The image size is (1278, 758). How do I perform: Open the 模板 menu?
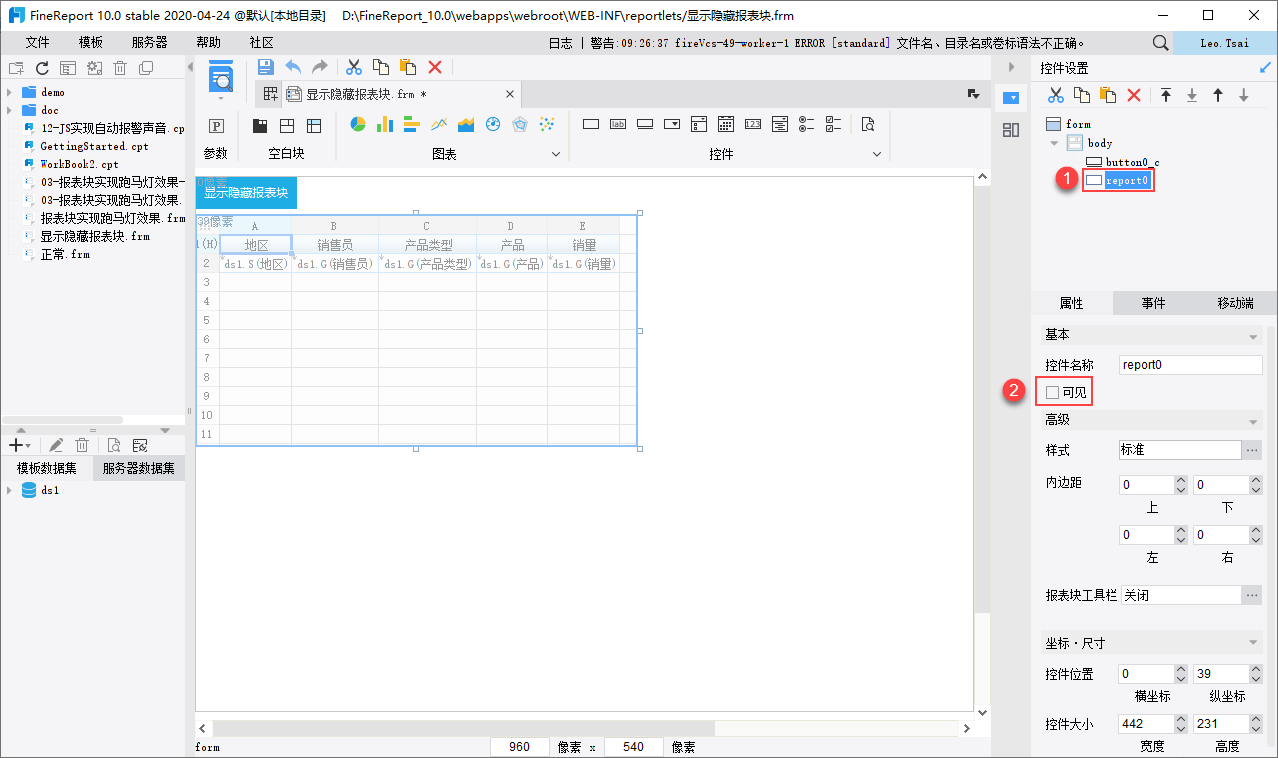tap(91, 43)
